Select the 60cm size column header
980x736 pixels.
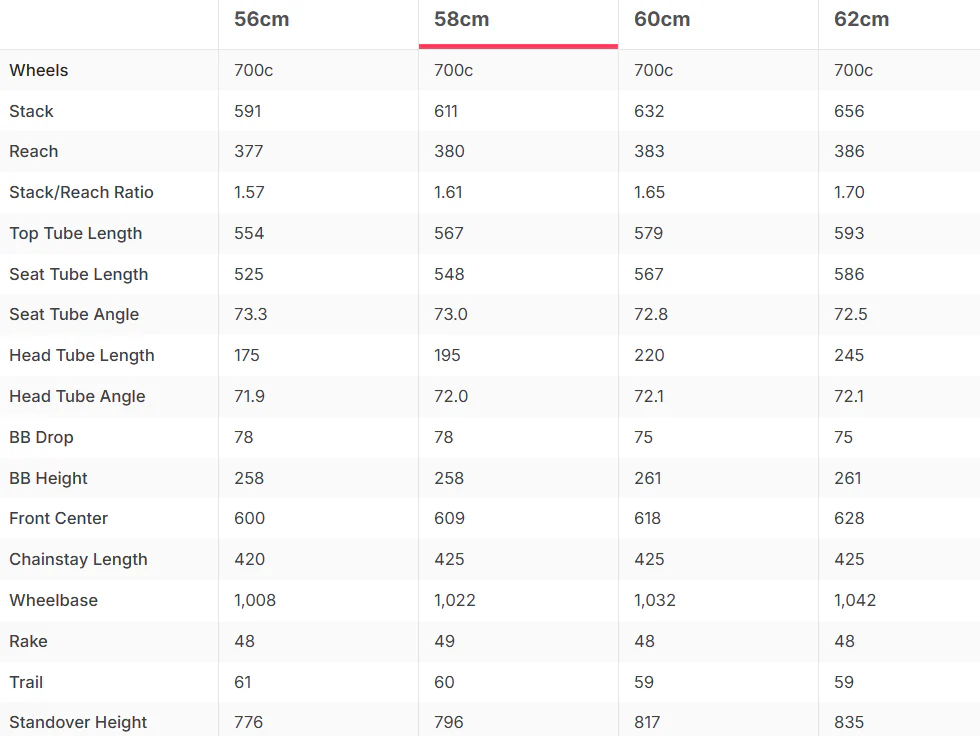pos(662,19)
